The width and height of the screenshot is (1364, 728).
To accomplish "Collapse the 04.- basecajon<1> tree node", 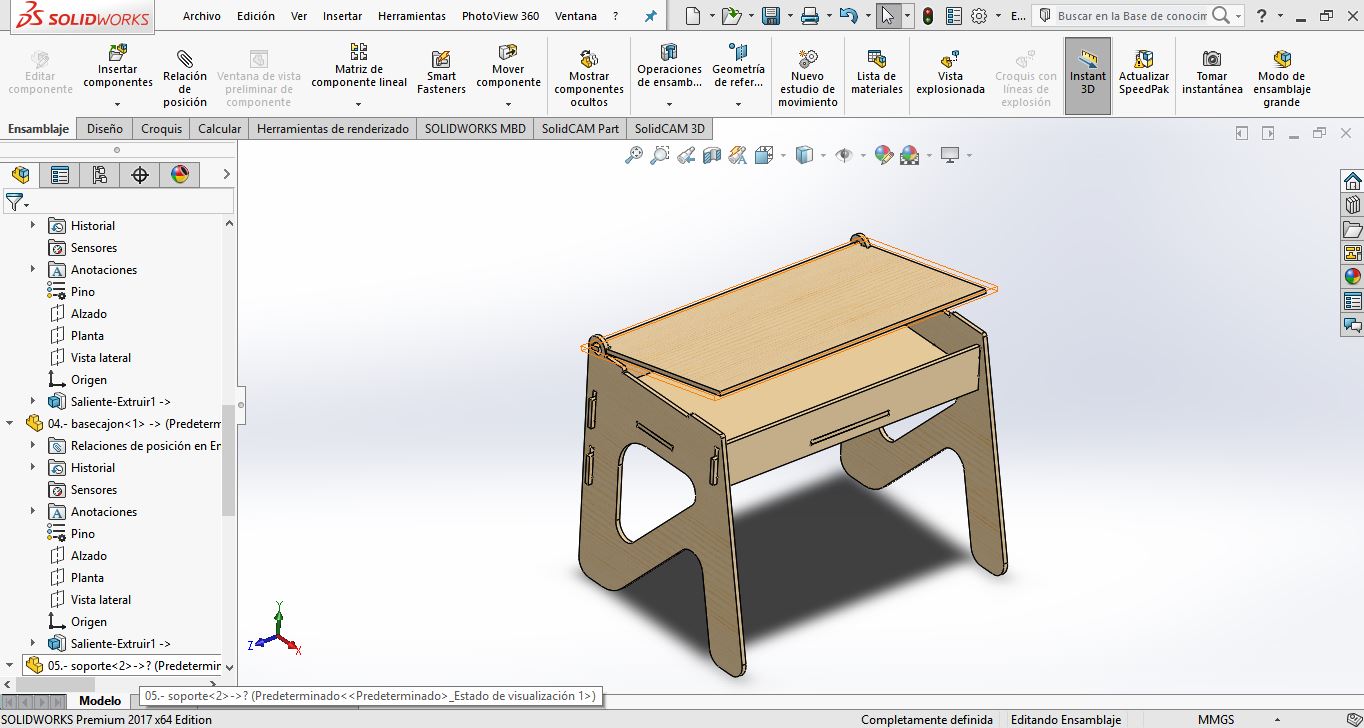I will 11,423.
